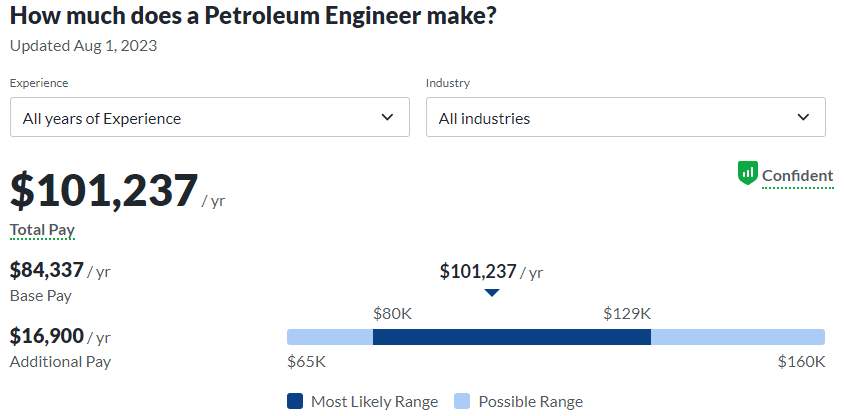This screenshot has width=844, height=416.
Task: Click the Confident underlined link
Action: (797, 176)
